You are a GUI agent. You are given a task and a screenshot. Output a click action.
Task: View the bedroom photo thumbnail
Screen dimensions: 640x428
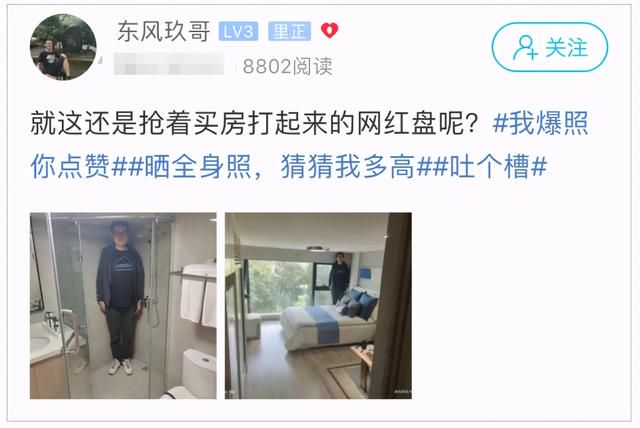318,306
